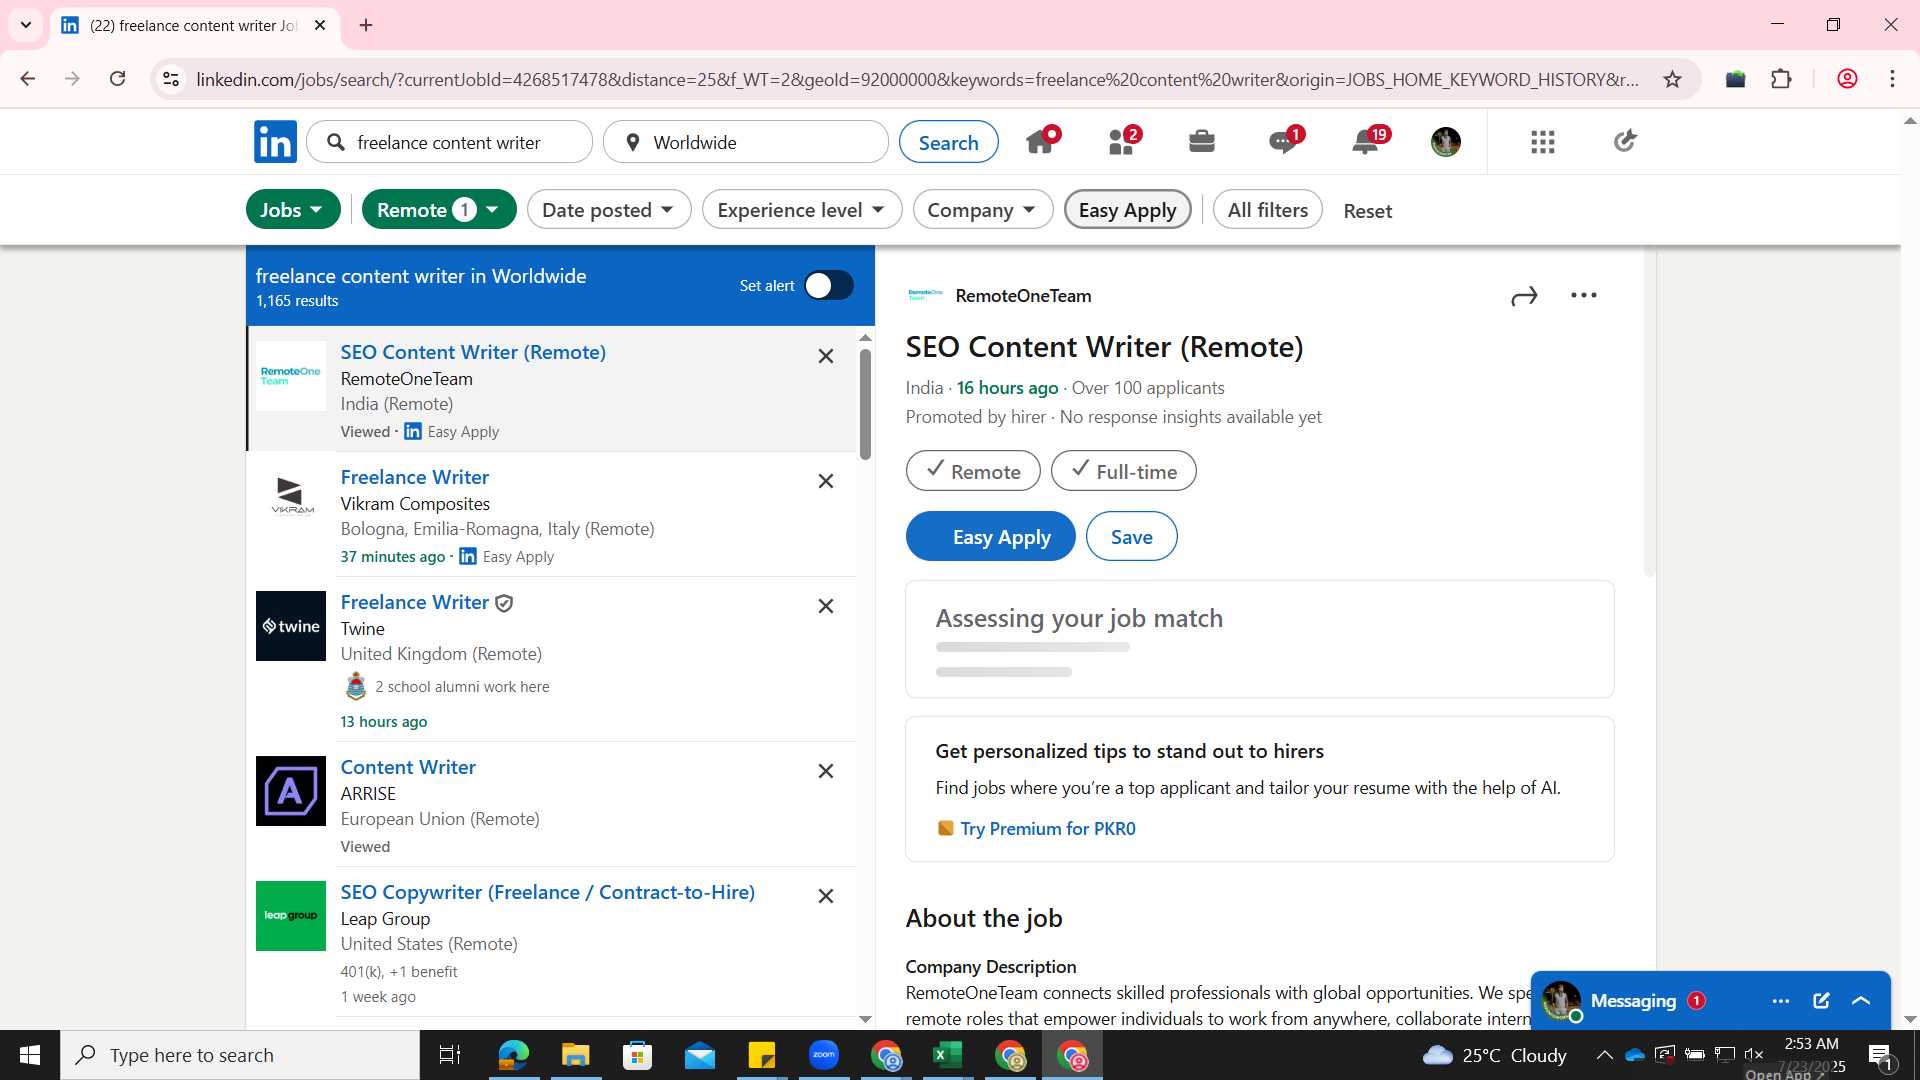Image resolution: width=1920 pixels, height=1080 pixels.
Task: Open Chrome menu three dots
Action: (x=1892, y=79)
